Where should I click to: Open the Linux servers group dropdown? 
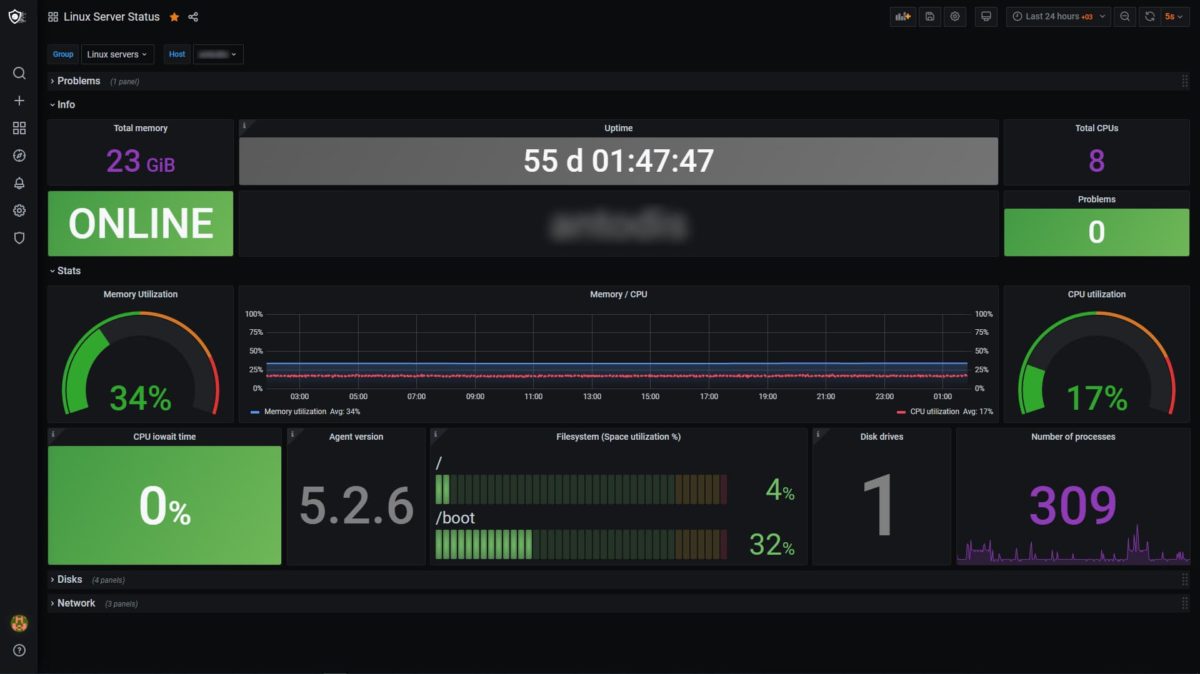(x=117, y=54)
